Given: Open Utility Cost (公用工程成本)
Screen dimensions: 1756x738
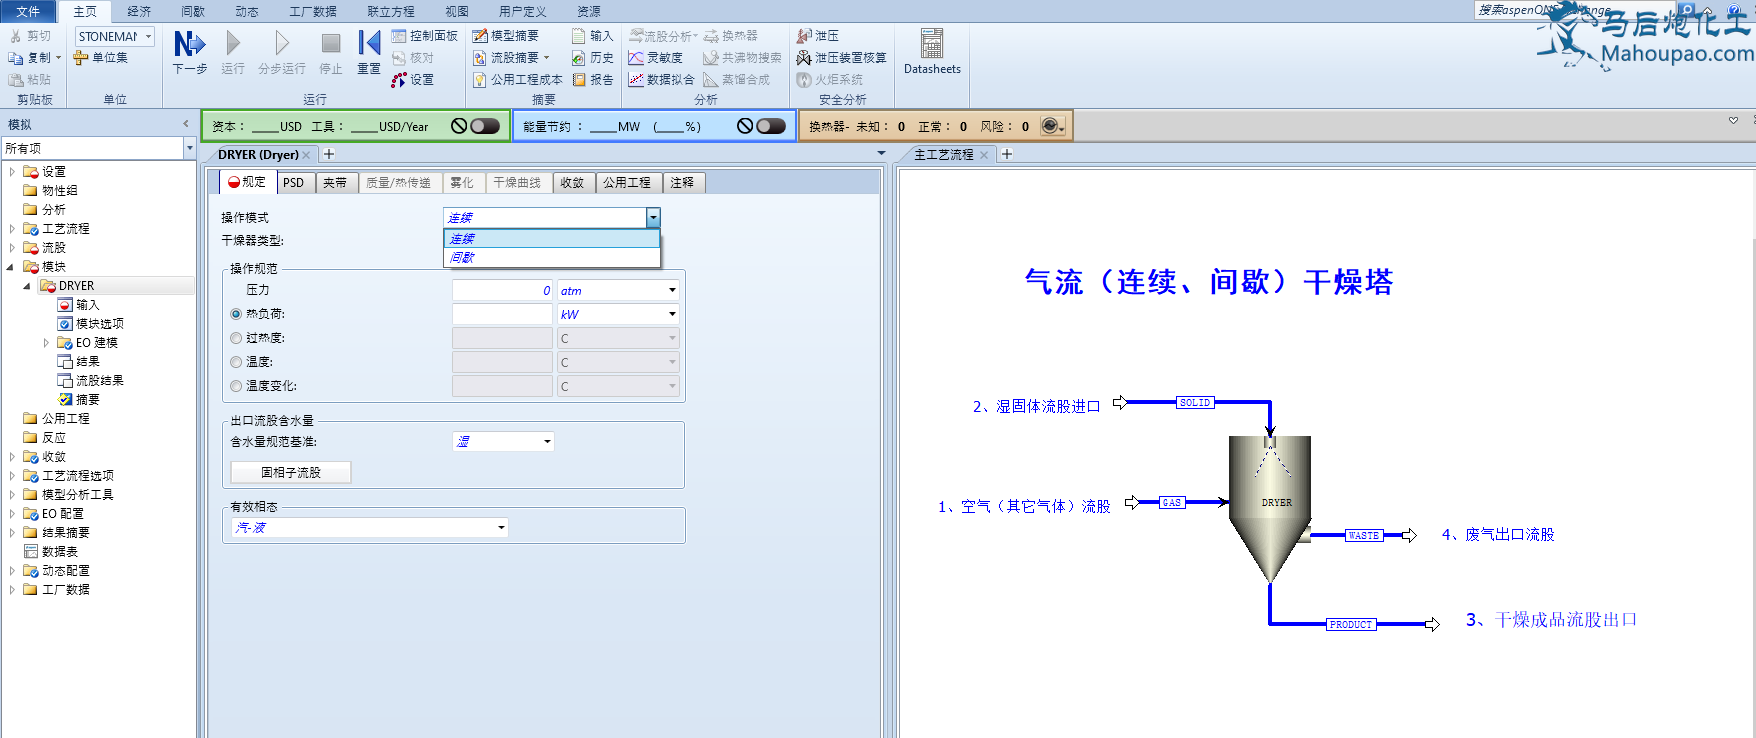Looking at the screenshot, I should [517, 80].
